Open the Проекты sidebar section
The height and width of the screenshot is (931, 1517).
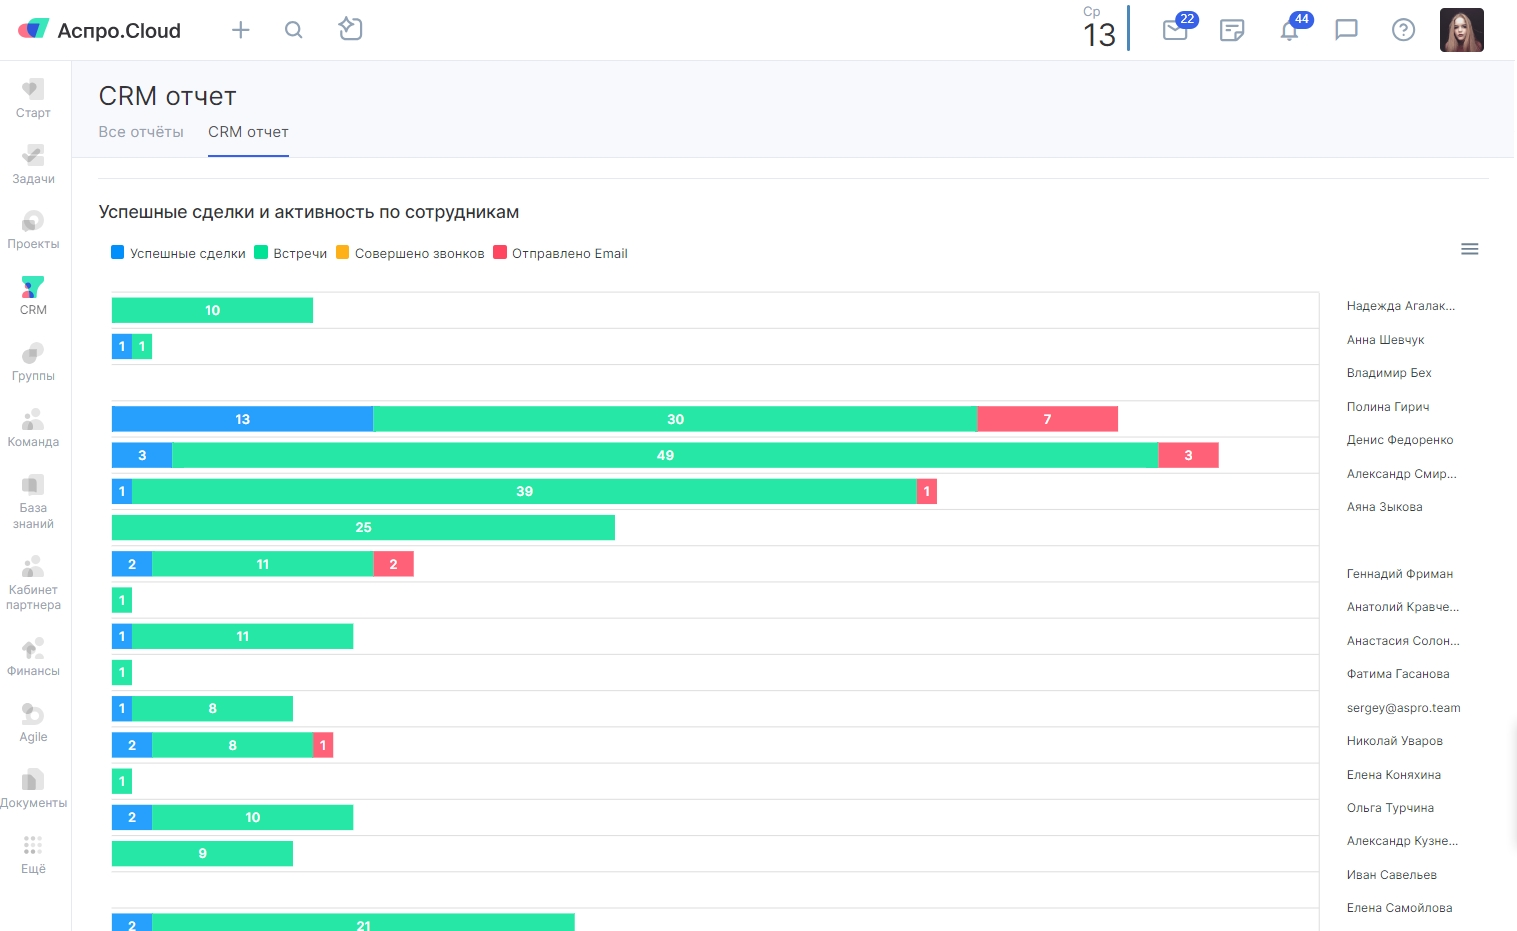(x=33, y=230)
